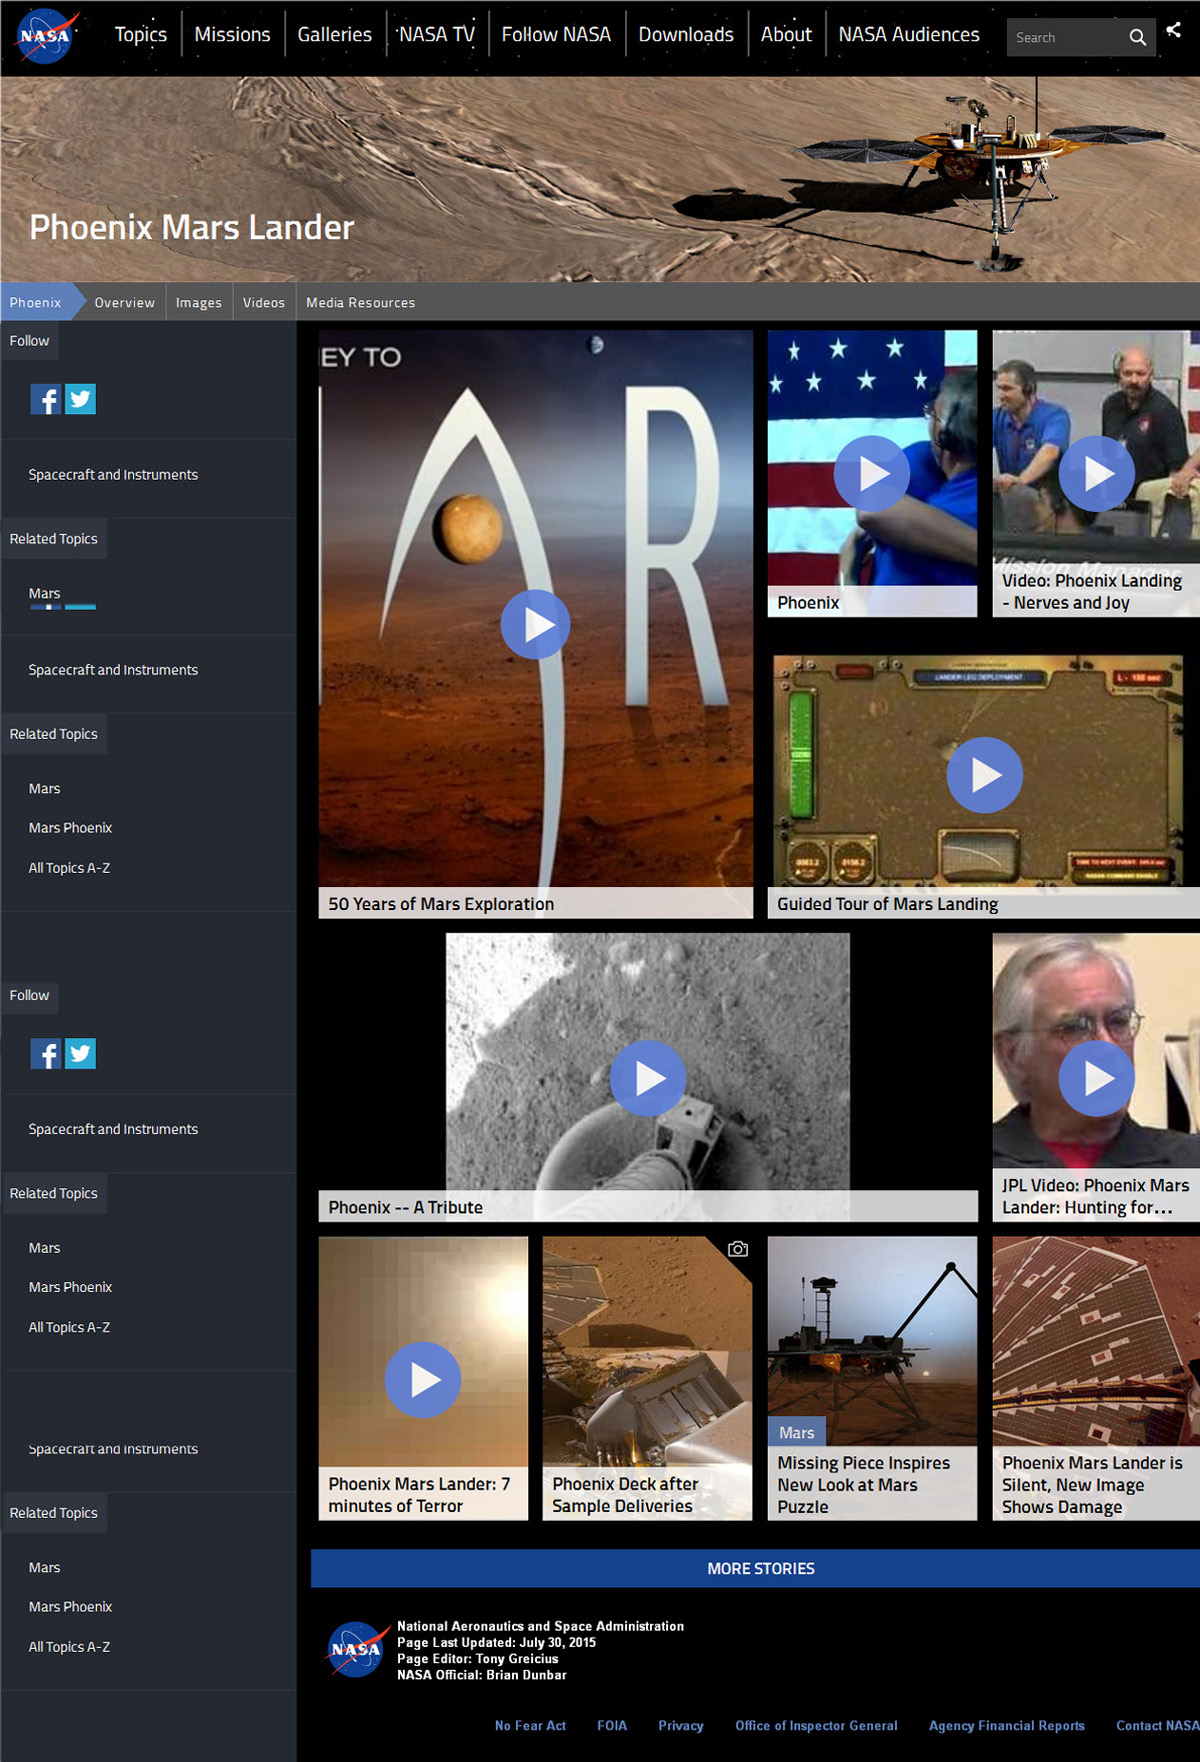Open the first Facebook icon under Follow
The height and width of the screenshot is (1762, 1200).
click(x=46, y=400)
